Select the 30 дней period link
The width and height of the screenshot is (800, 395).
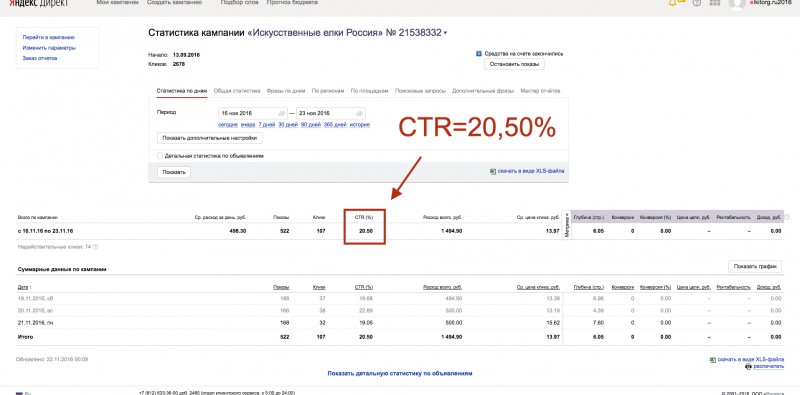coord(288,125)
